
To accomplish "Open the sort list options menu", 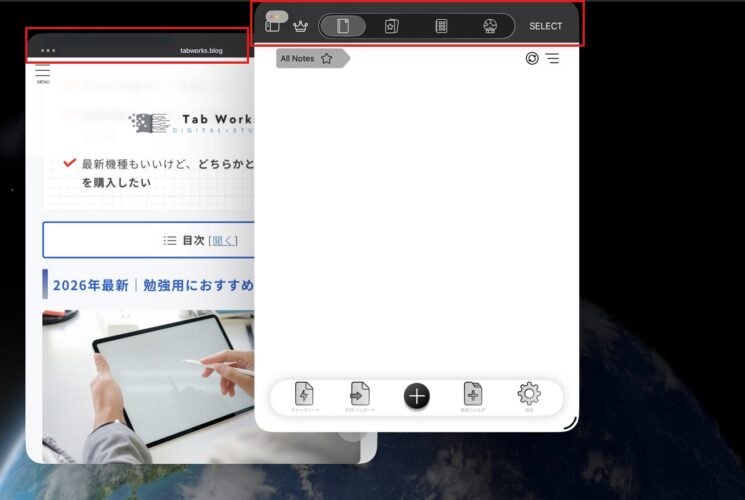I will tap(552, 58).
